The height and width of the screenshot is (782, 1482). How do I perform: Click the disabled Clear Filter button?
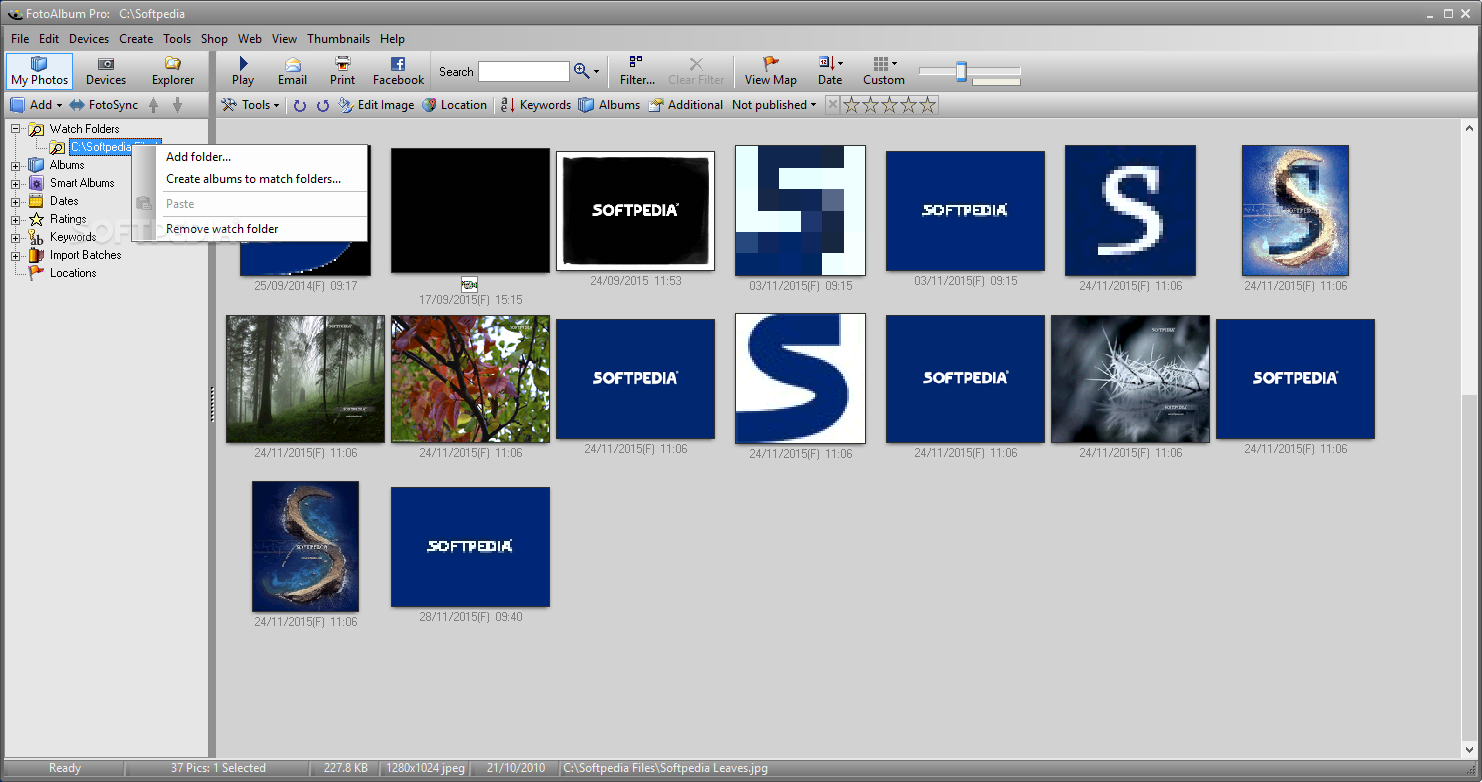coord(696,71)
